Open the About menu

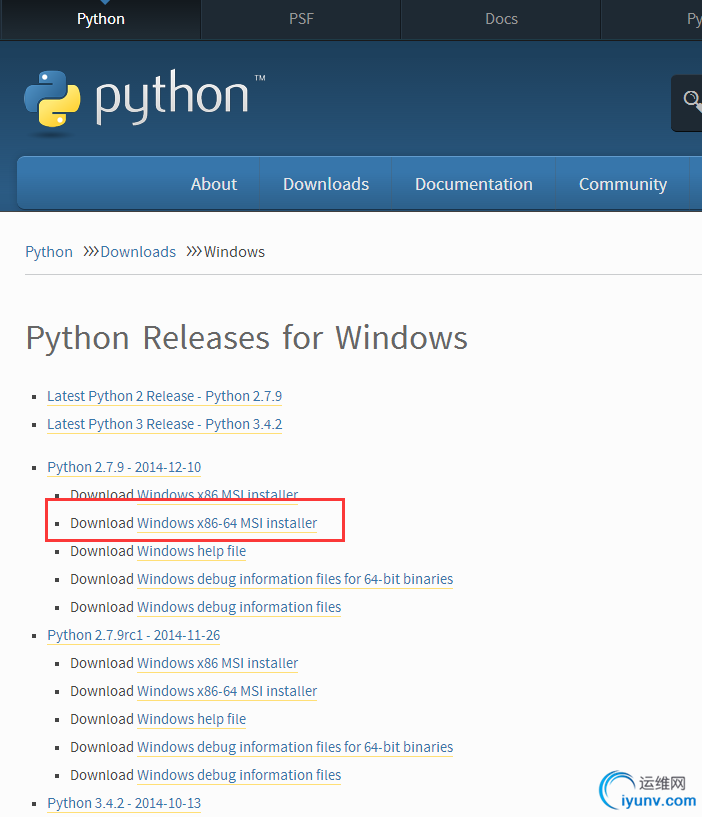coord(214,184)
